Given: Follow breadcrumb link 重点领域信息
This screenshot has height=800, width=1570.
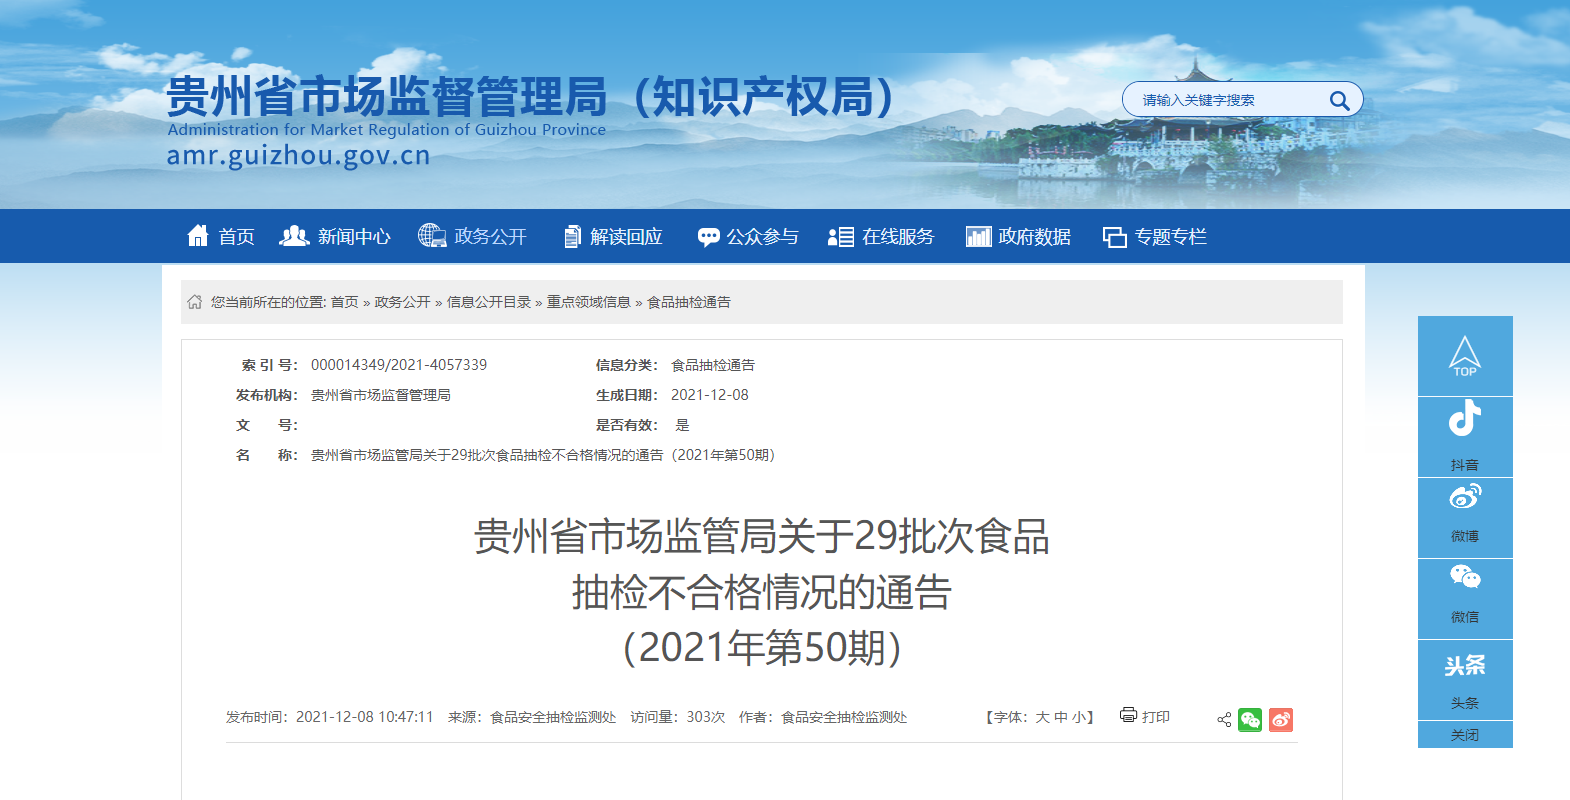Looking at the screenshot, I should click(x=588, y=302).
